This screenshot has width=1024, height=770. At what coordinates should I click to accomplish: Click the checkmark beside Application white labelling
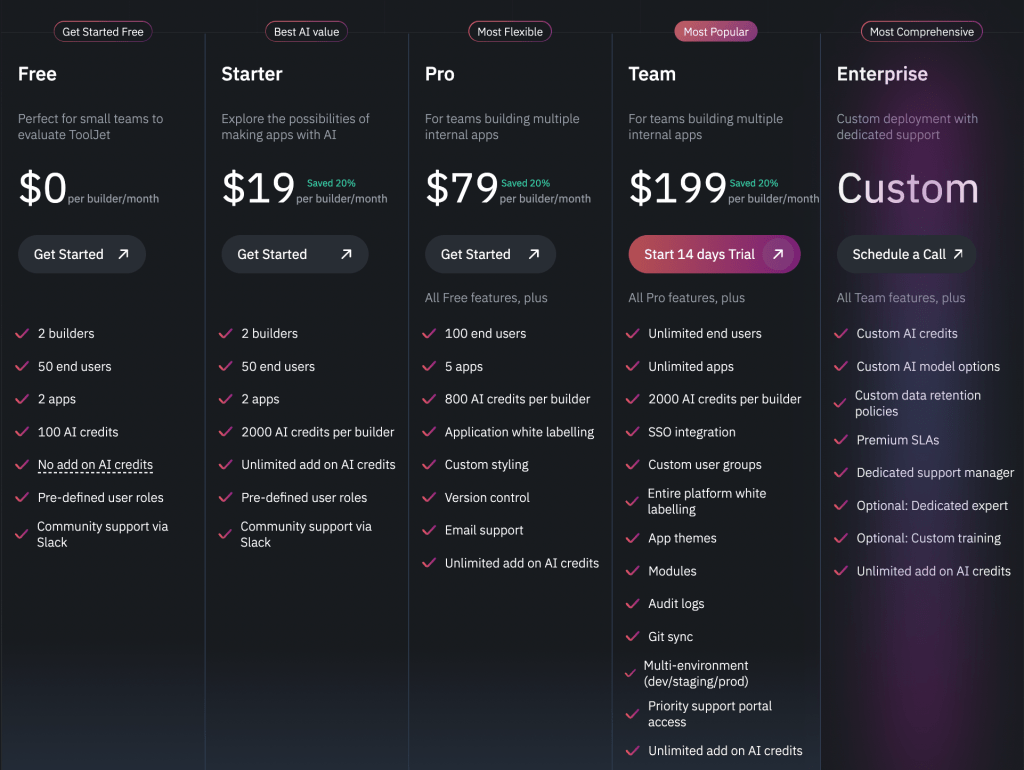[x=428, y=432]
